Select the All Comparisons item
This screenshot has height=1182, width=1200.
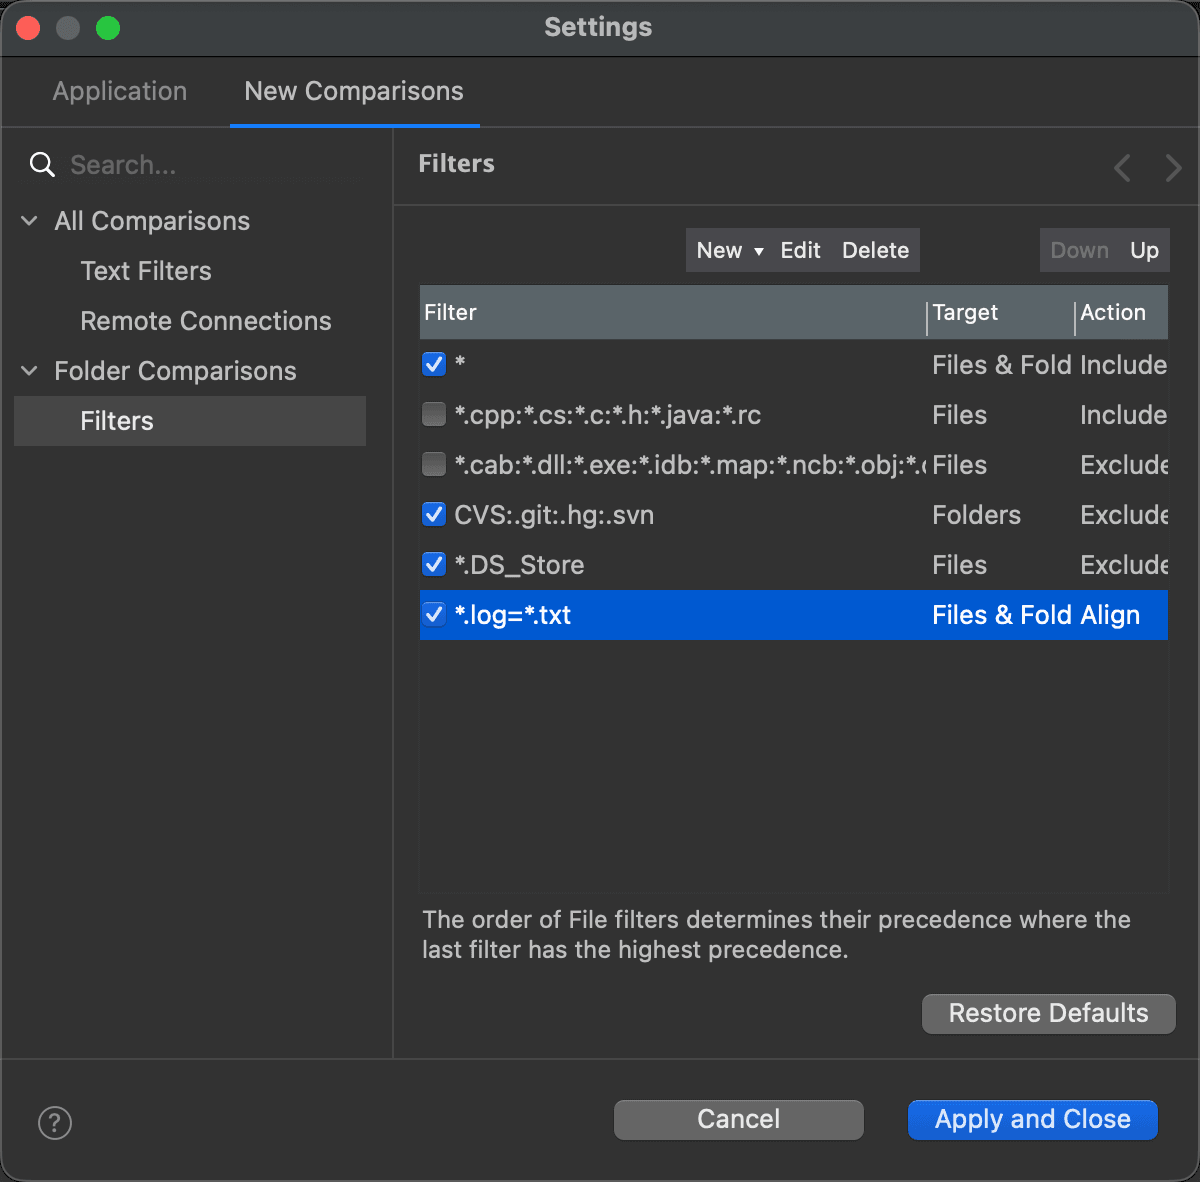pyautogui.click(x=152, y=221)
